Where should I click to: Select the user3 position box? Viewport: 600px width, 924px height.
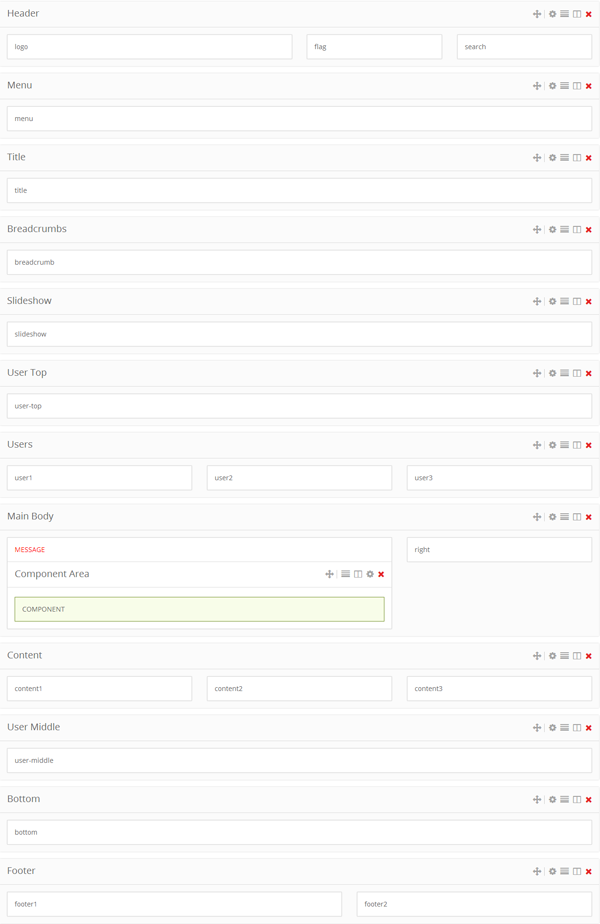point(499,478)
